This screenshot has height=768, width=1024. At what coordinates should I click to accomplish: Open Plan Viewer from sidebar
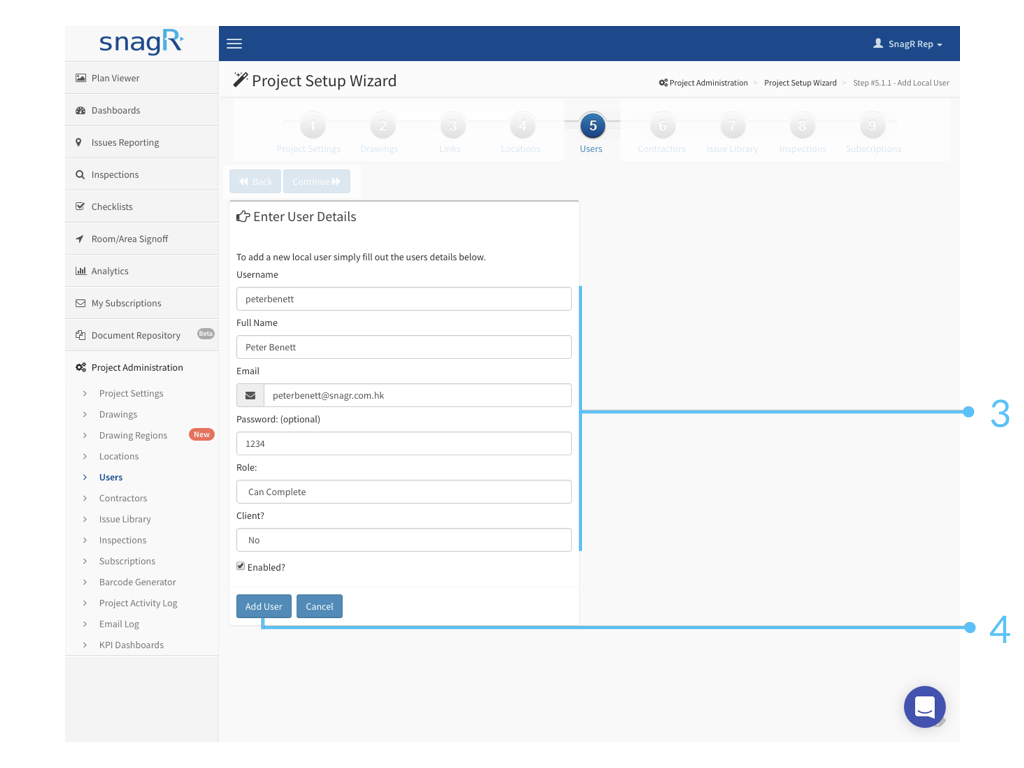point(142,78)
